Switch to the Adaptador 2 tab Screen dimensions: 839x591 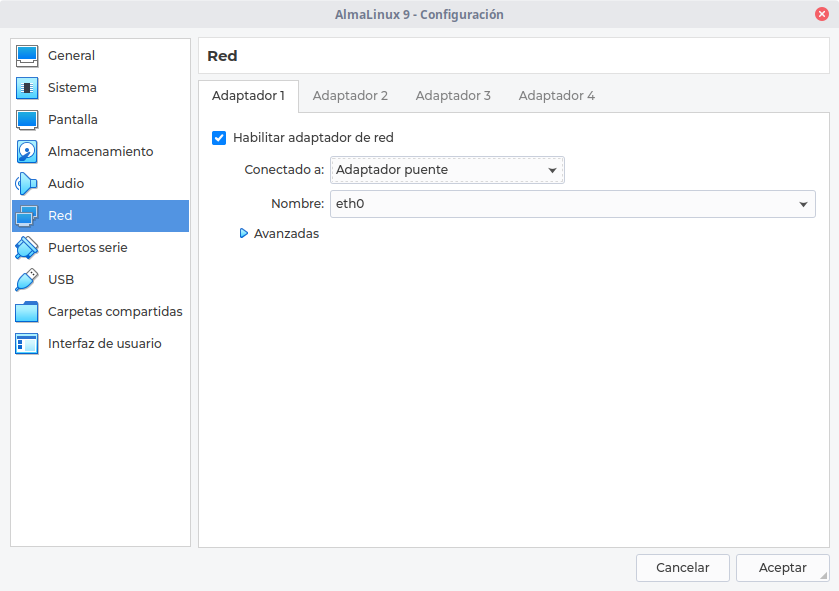tap(350, 96)
